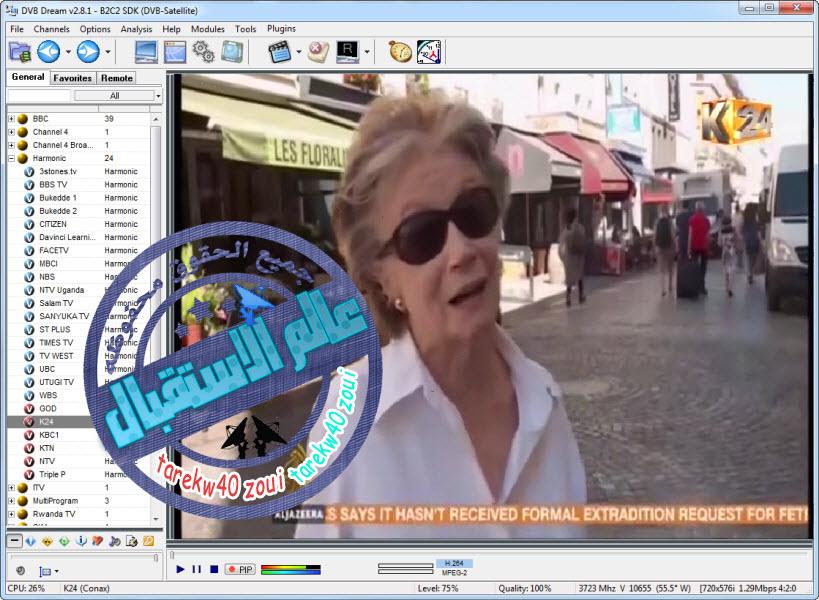819x600 pixels.
Task: Open the stopwatch timer icon
Action: coord(400,52)
